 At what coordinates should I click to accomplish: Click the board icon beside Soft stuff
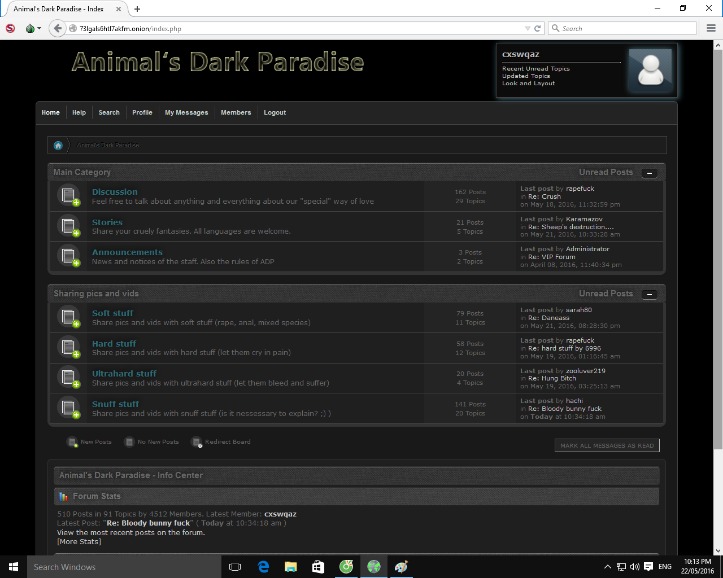pyautogui.click(x=69, y=317)
